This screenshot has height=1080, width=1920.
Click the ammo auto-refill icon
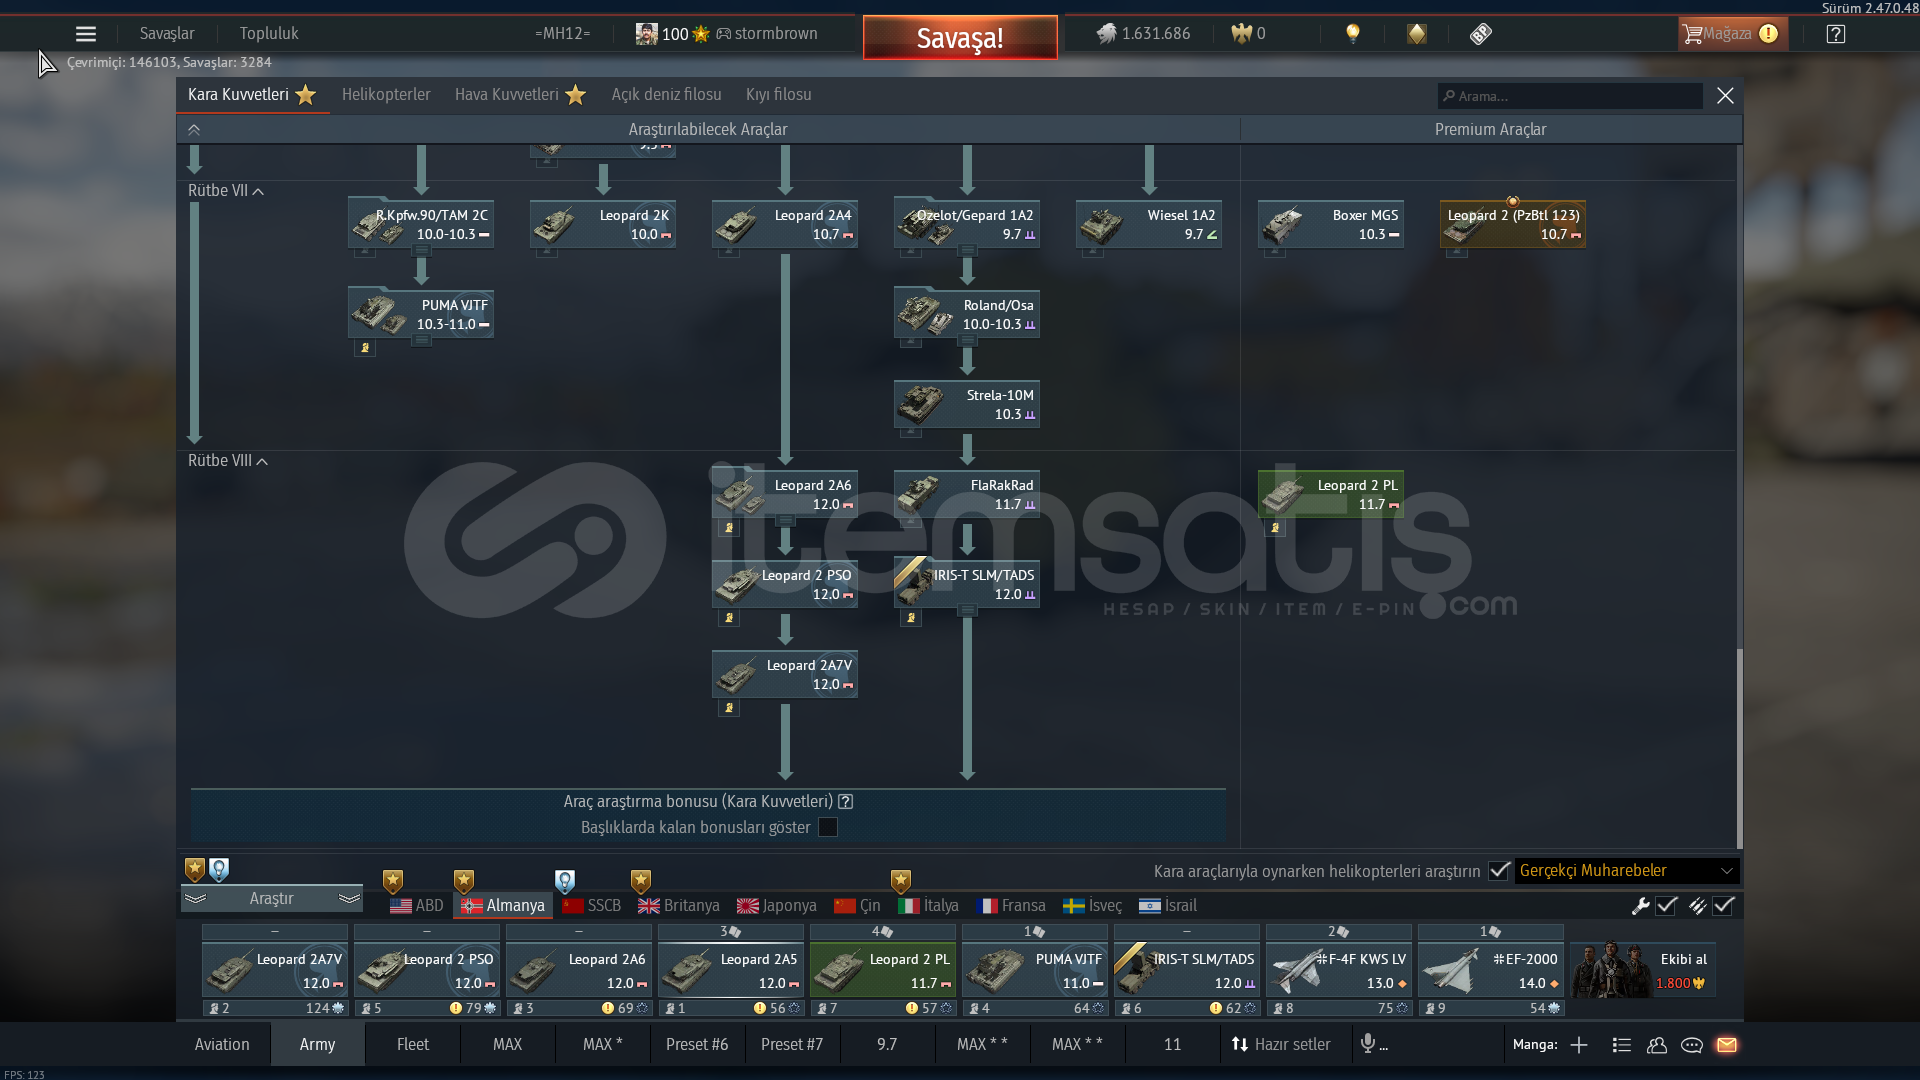coord(1697,906)
